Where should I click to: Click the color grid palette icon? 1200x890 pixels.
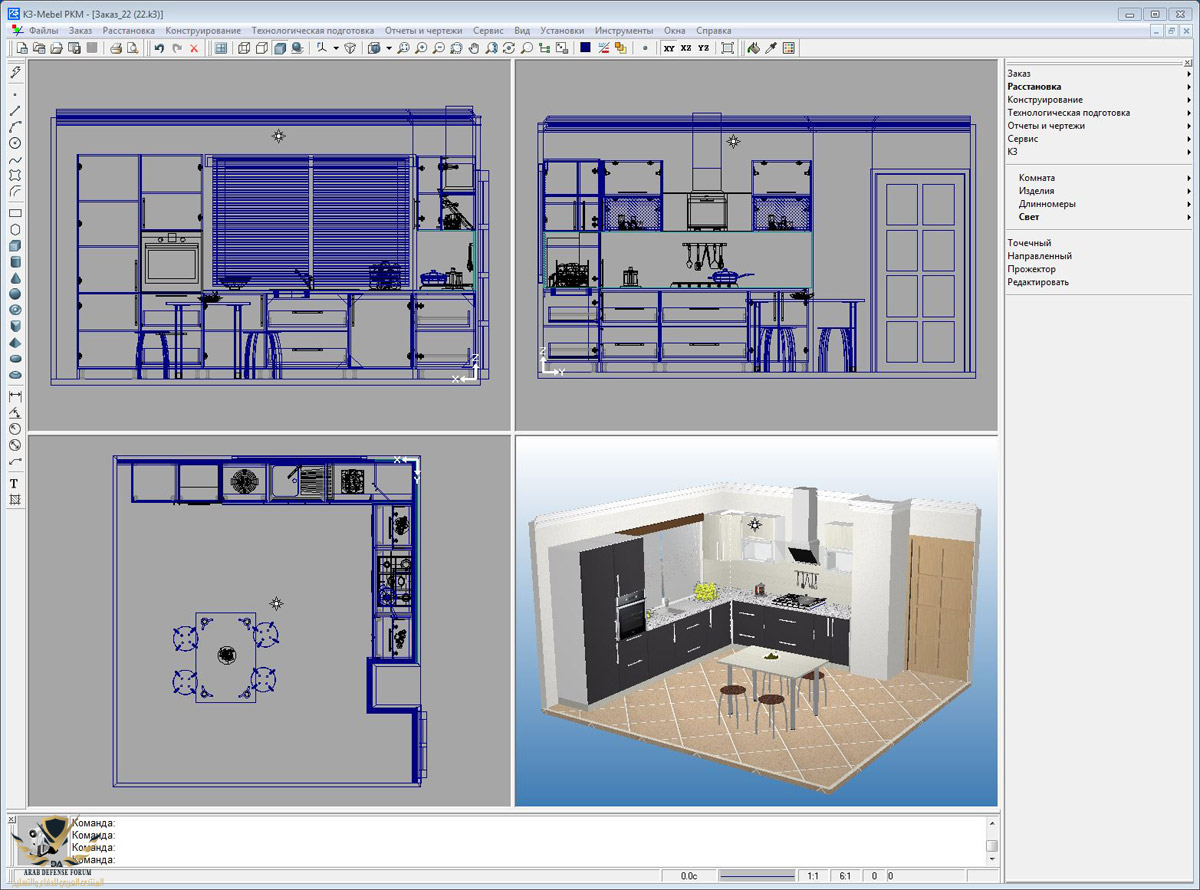[x=789, y=47]
